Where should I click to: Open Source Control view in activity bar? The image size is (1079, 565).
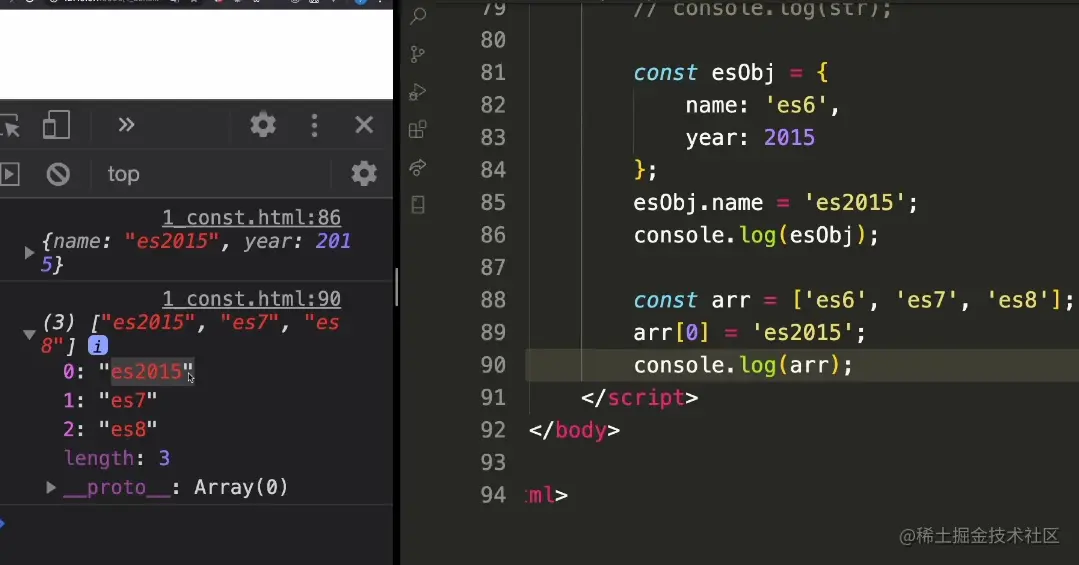(418, 54)
